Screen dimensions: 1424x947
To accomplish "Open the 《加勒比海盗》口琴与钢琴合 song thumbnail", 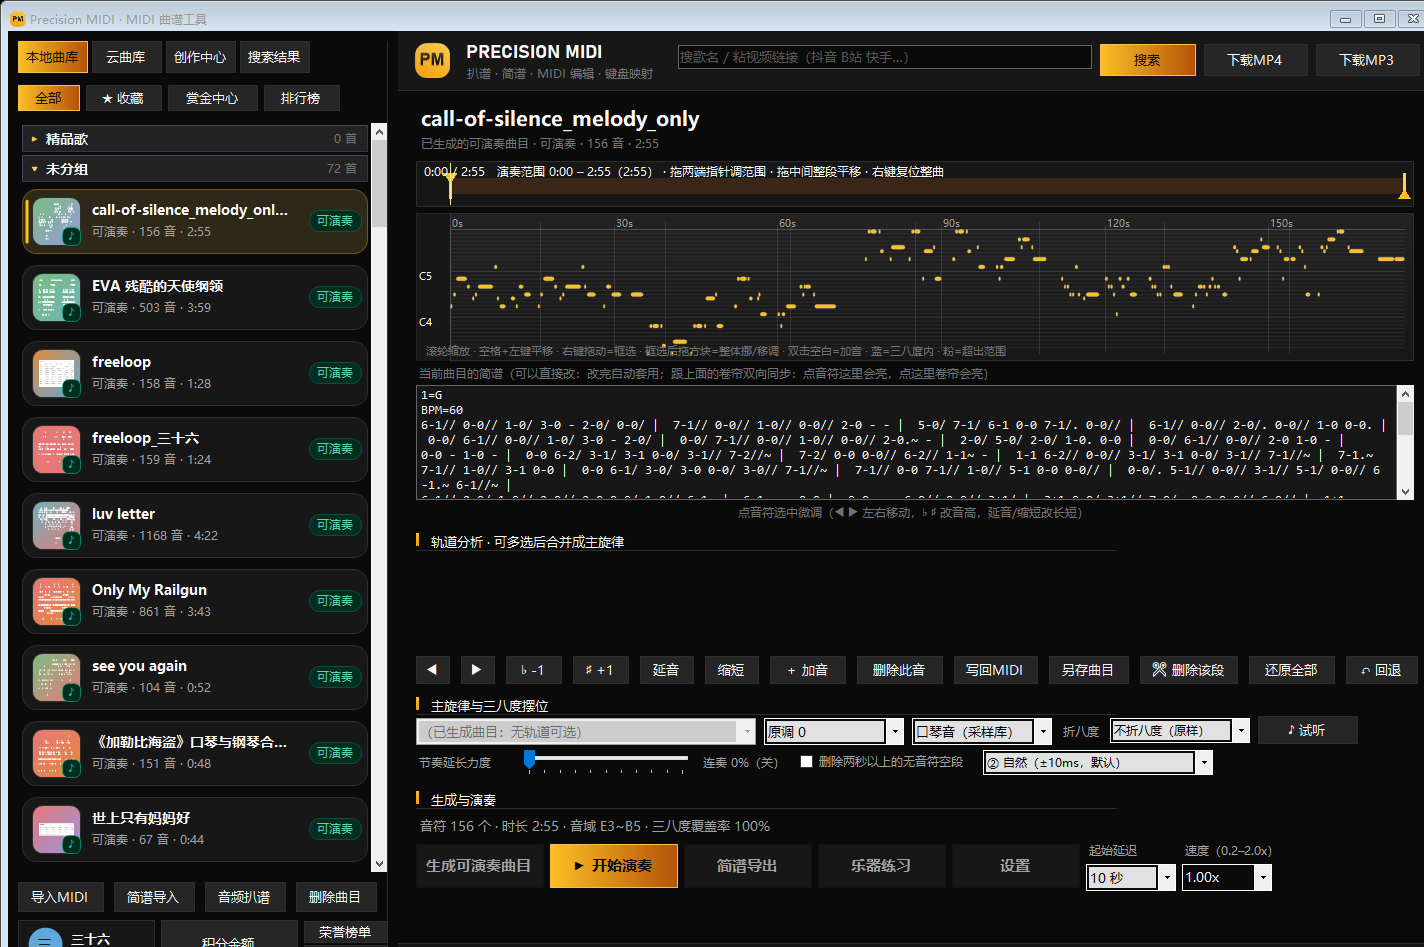I will pyautogui.click(x=56, y=753).
